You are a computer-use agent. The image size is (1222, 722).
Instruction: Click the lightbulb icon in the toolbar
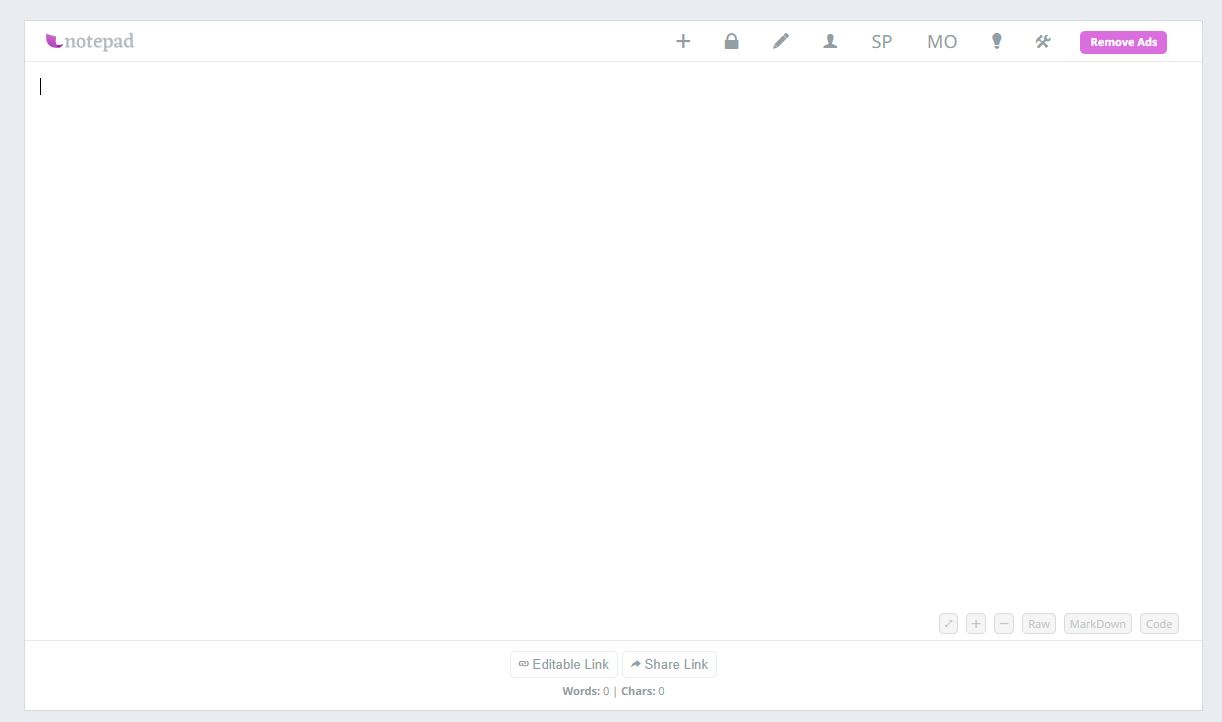996,42
